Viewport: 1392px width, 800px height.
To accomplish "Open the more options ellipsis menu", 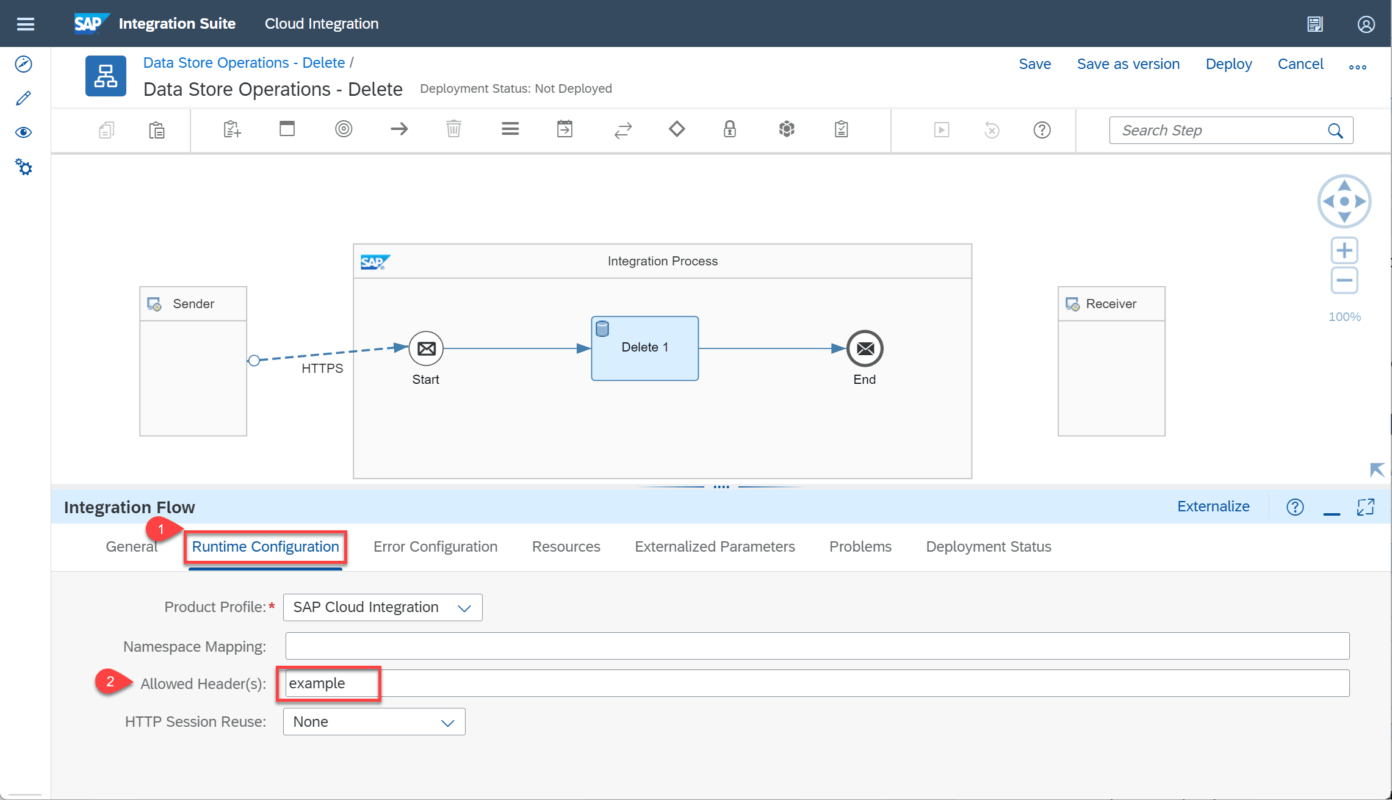I will click(x=1357, y=67).
